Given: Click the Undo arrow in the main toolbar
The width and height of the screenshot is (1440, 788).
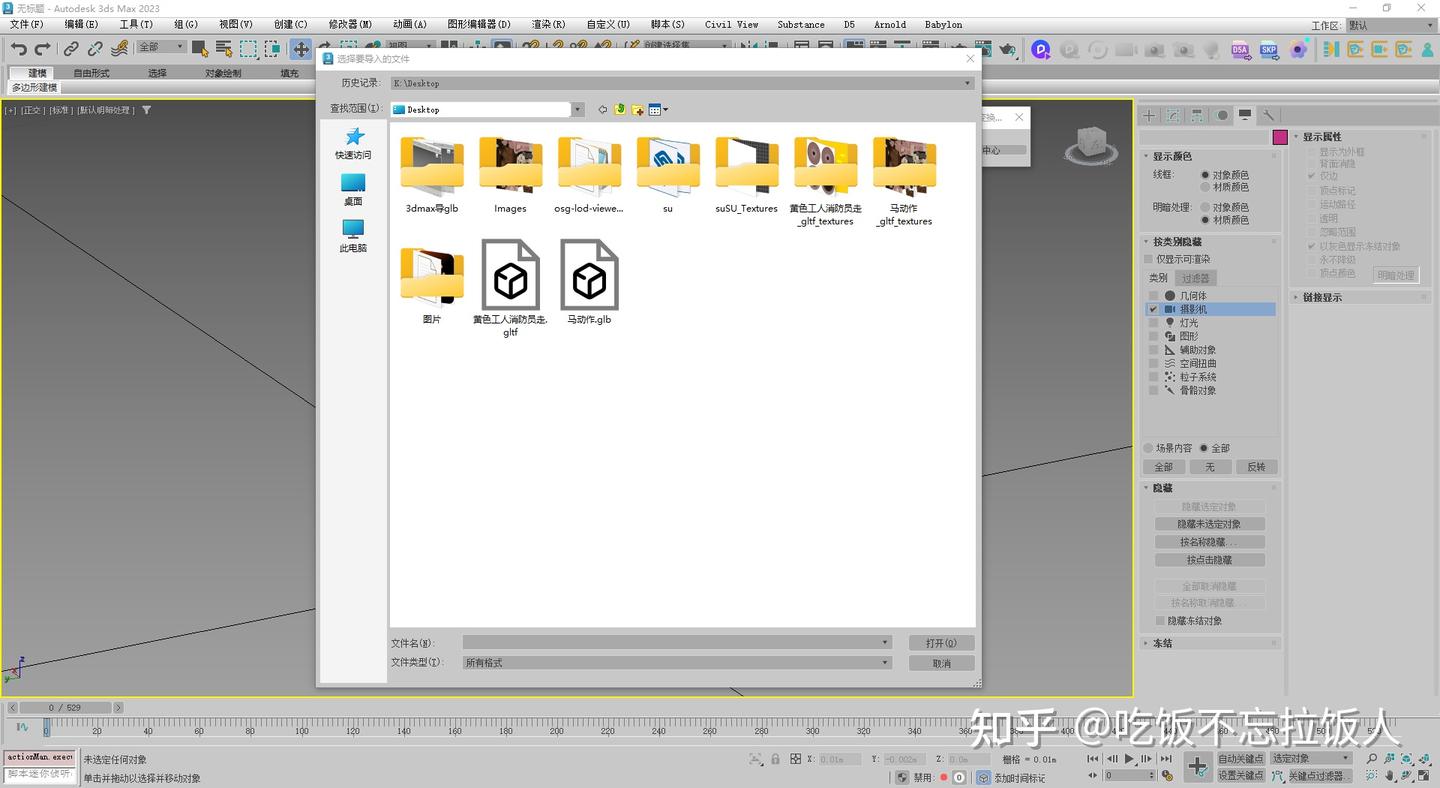Looking at the screenshot, I should point(19,48).
